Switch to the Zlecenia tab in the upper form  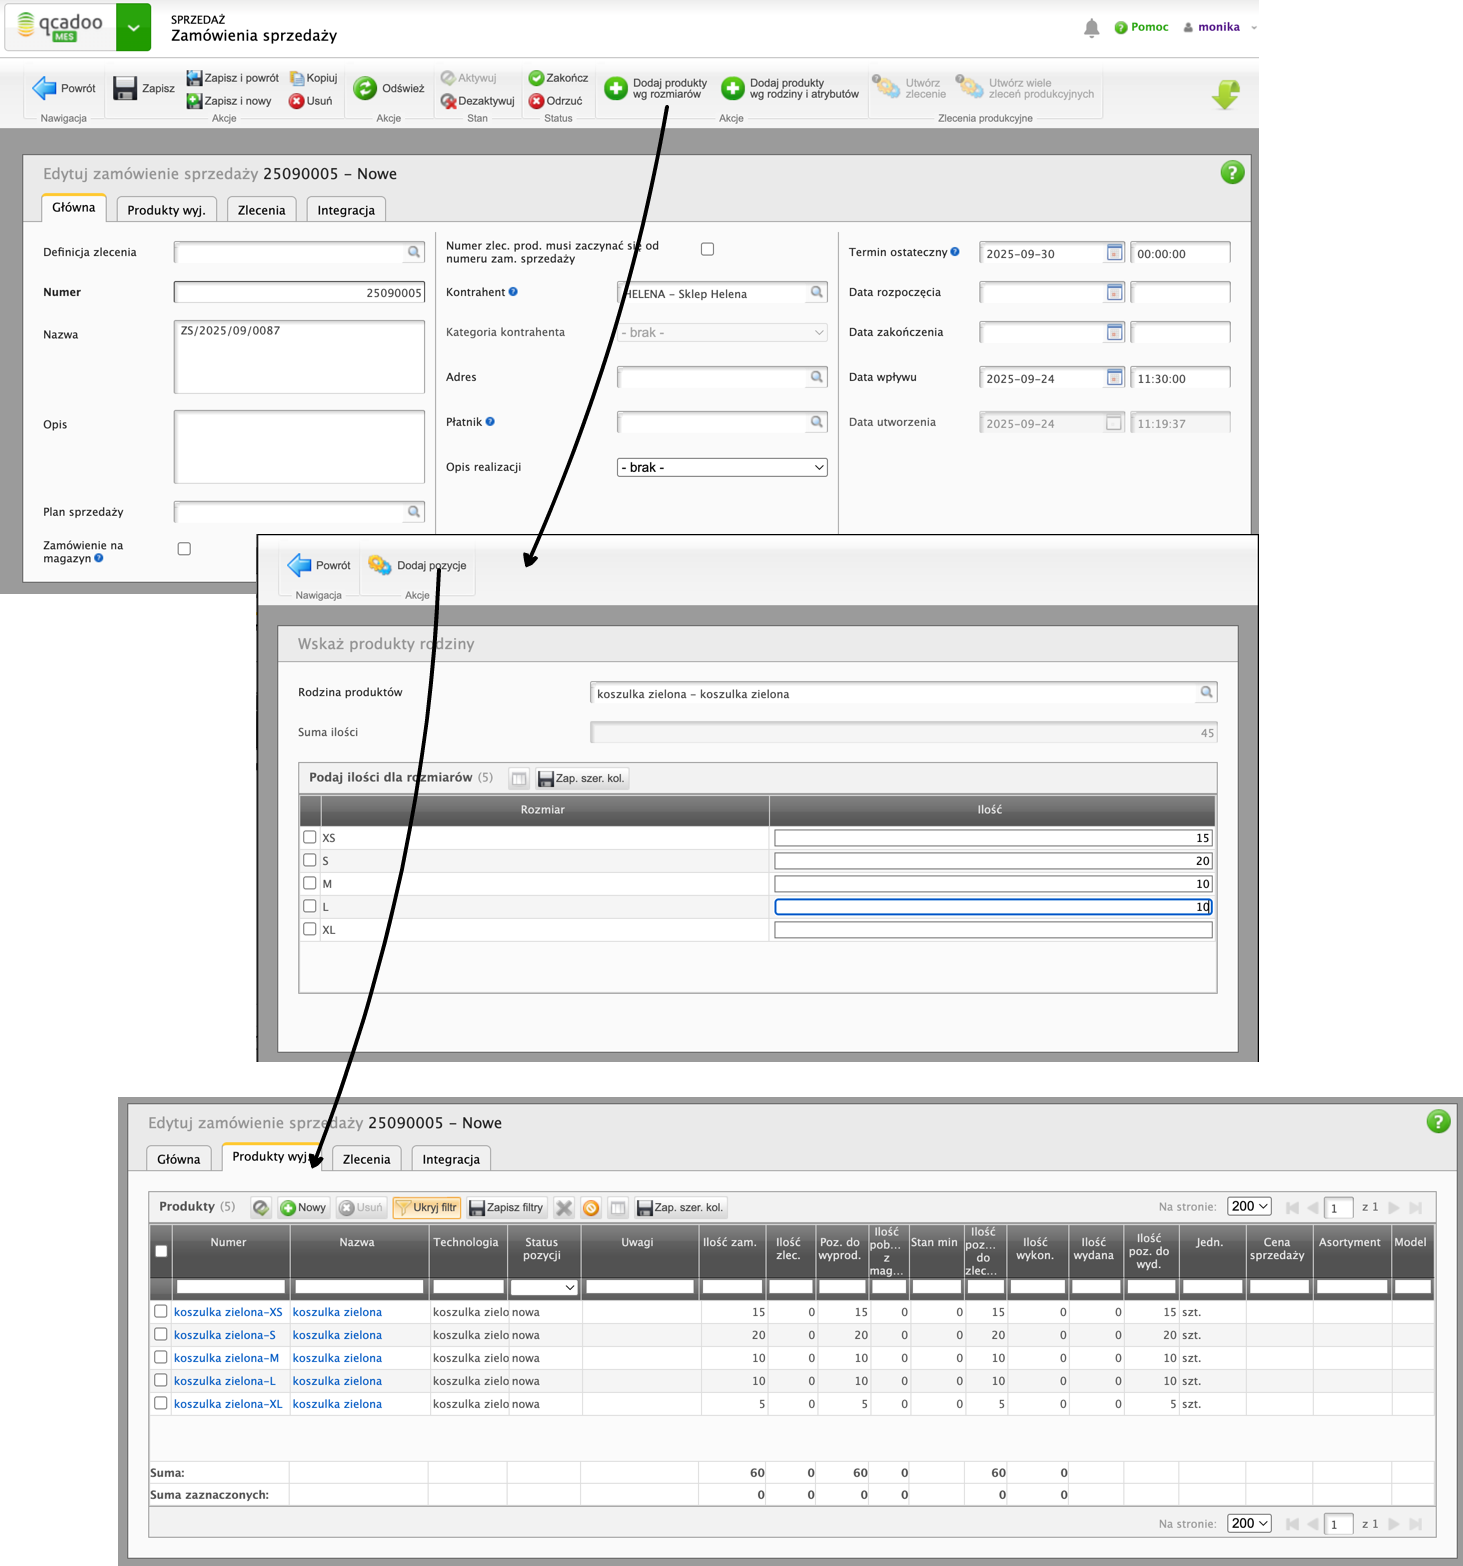click(x=261, y=210)
